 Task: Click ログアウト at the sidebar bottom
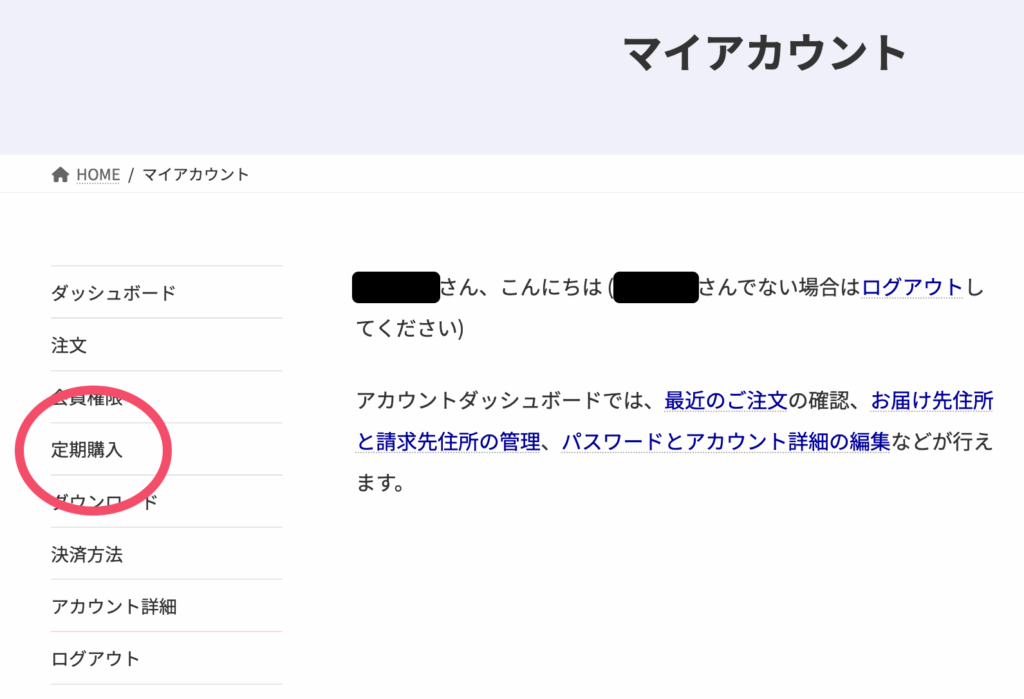tap(96, 658)
